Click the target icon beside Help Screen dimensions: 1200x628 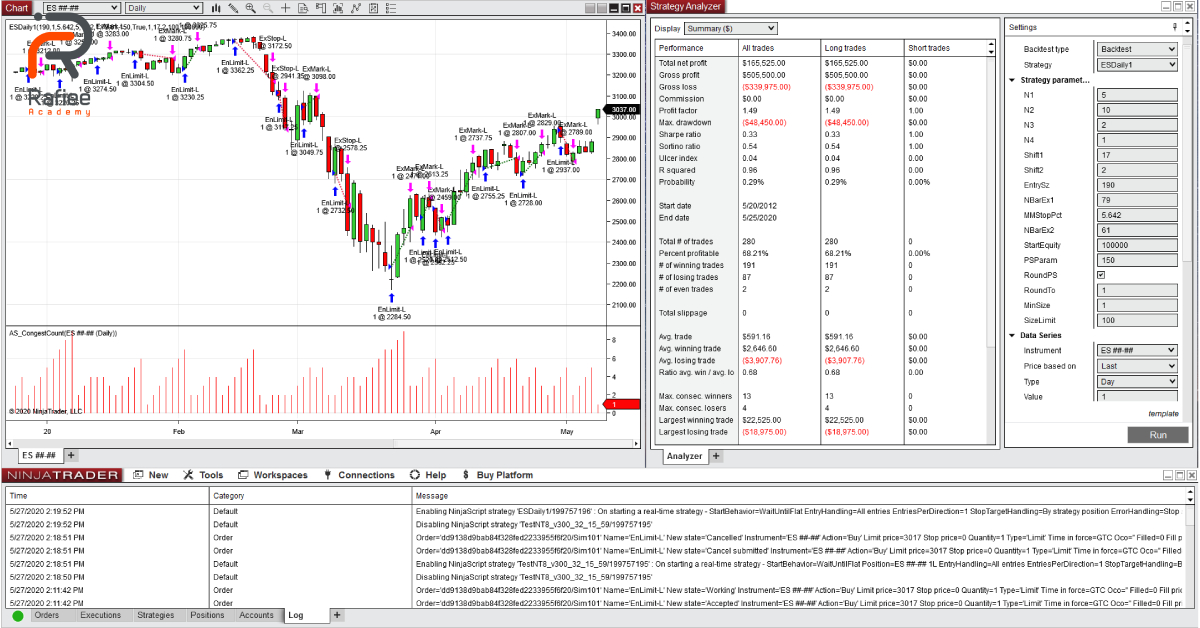[415, 475]
